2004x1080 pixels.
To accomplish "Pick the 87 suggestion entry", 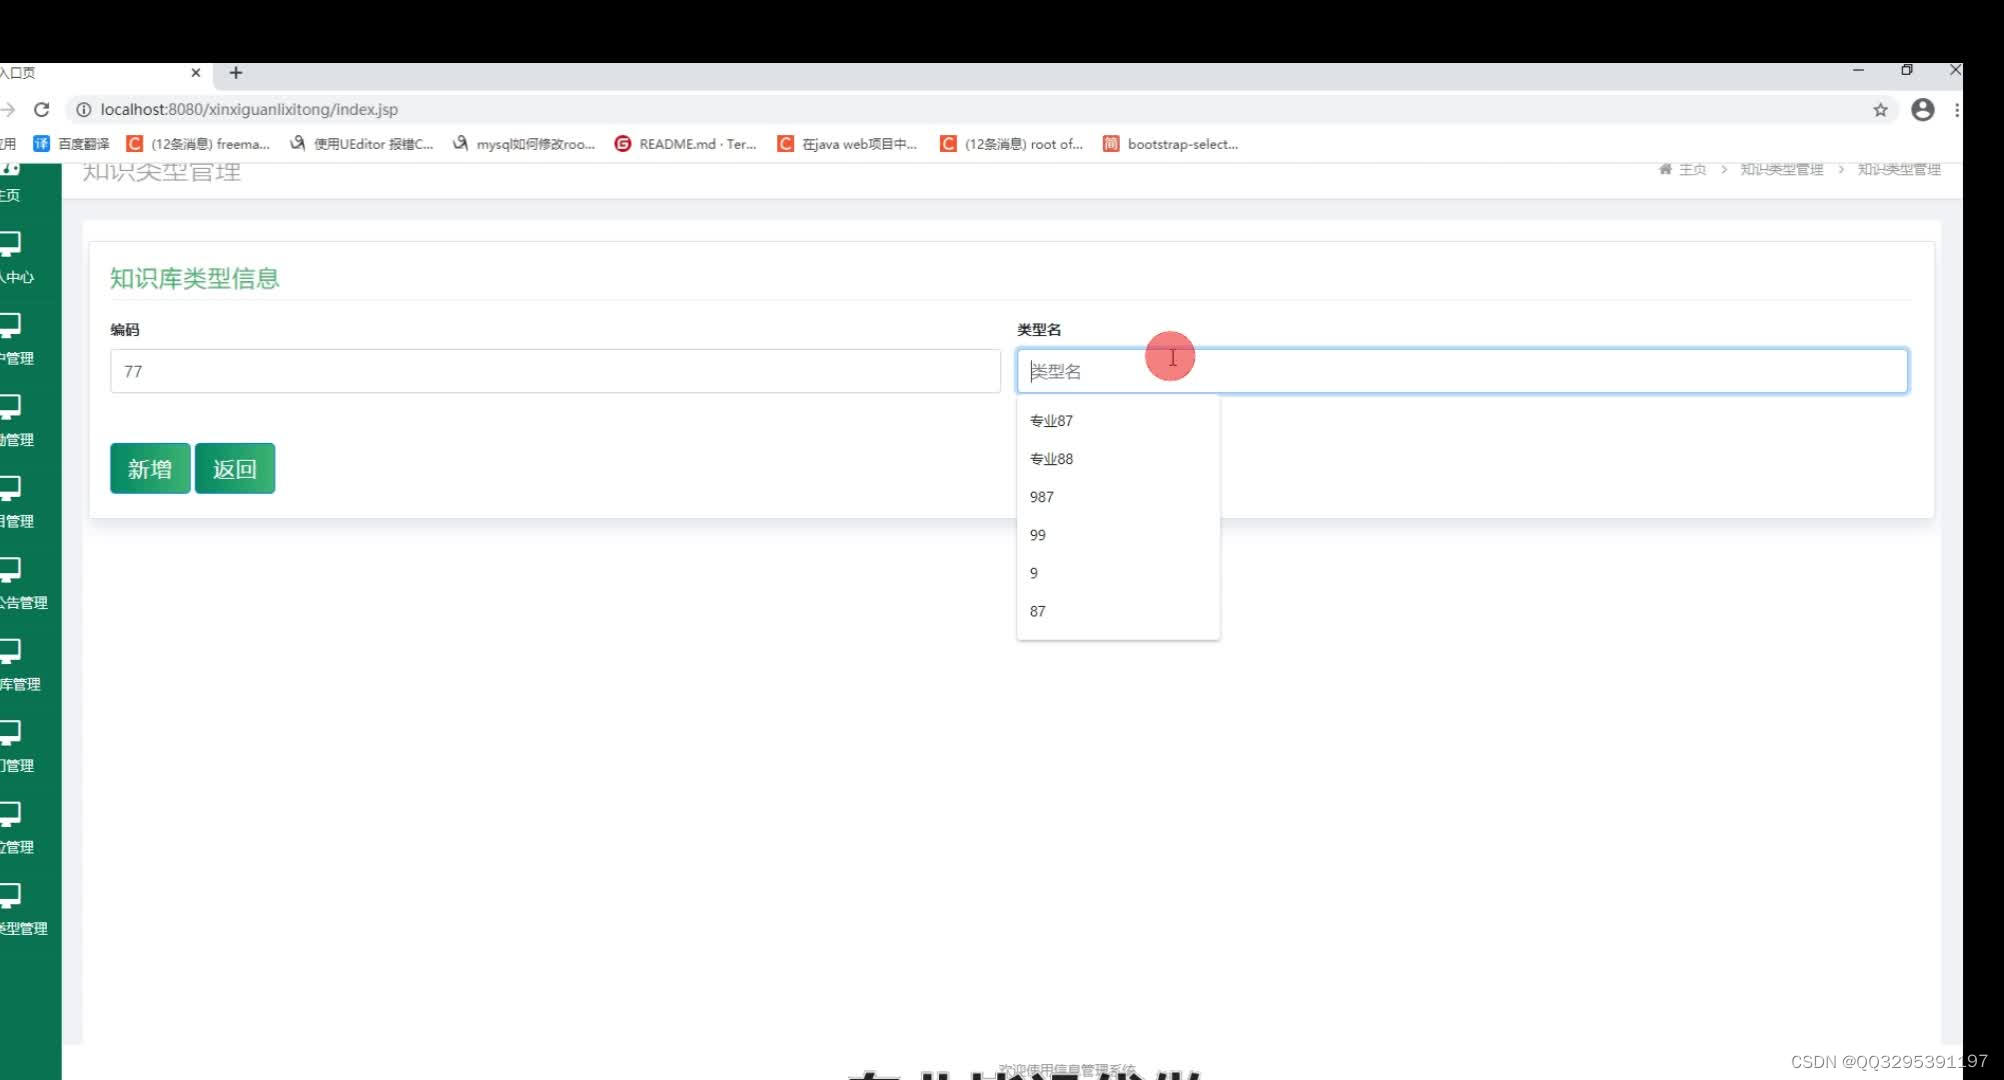I will click(x=1118, y=611).
